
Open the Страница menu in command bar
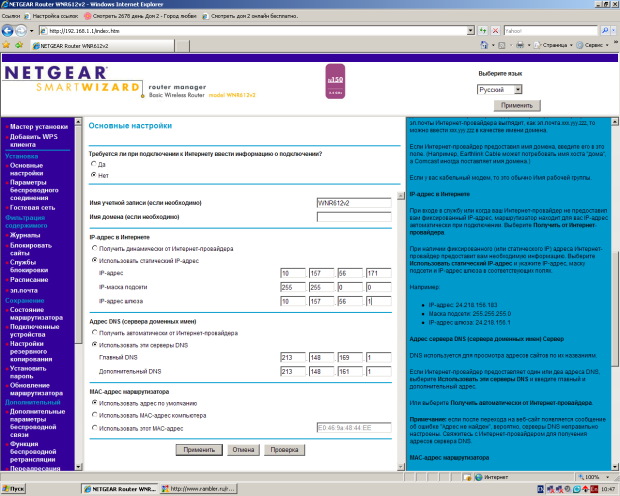[x=554, y=45]
